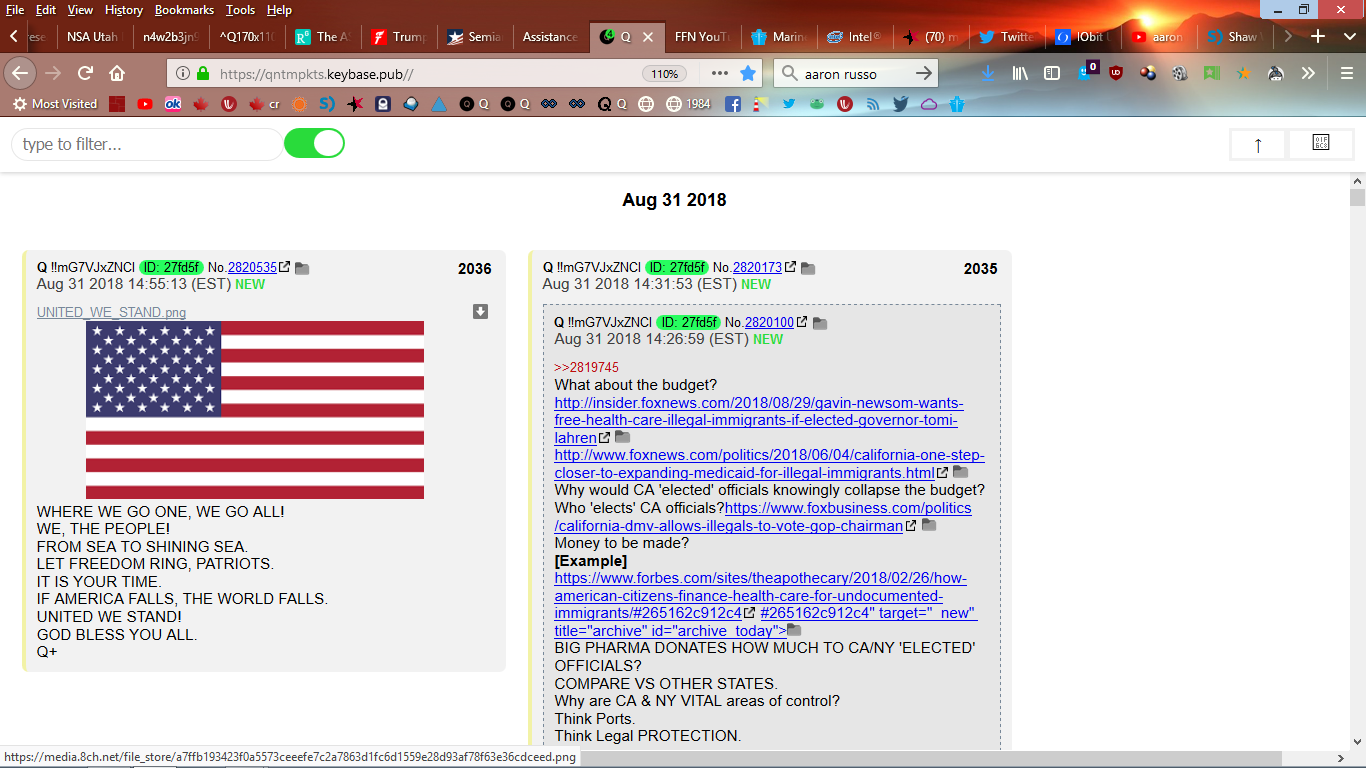Click the blue bookmark star in the address bar

pos(748,73)
